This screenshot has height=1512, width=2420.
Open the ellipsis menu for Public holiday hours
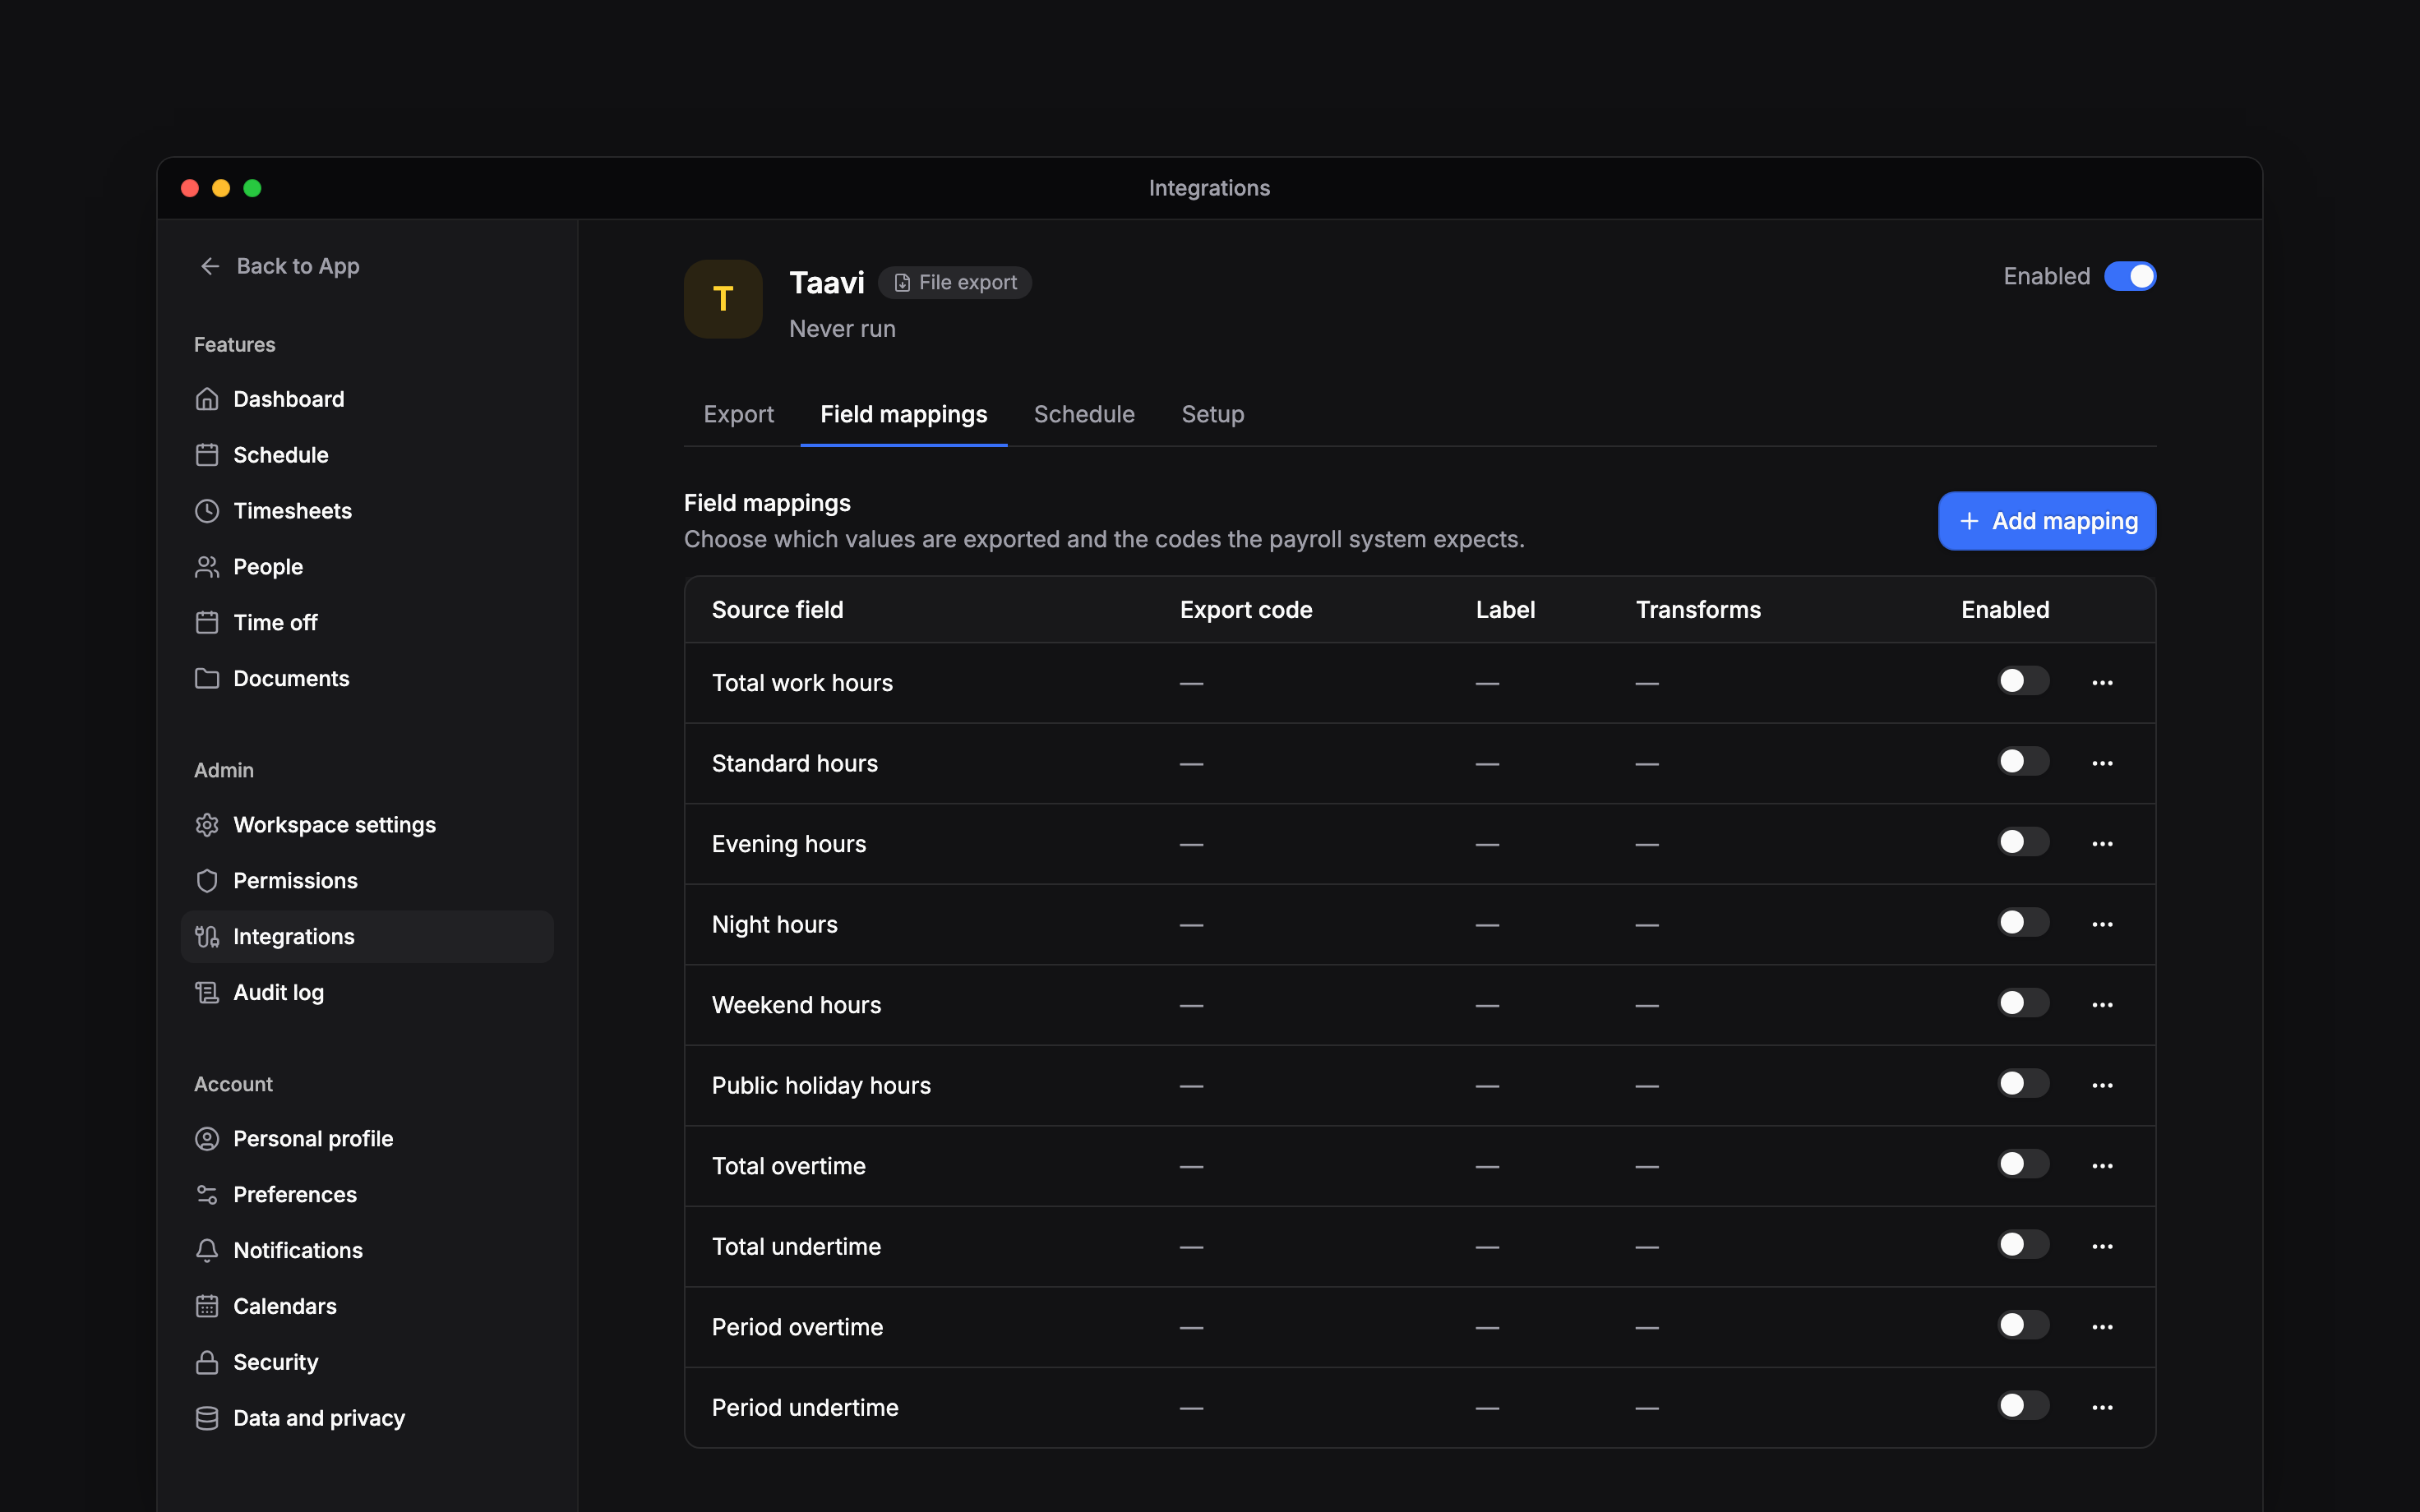(2102, 1086)
